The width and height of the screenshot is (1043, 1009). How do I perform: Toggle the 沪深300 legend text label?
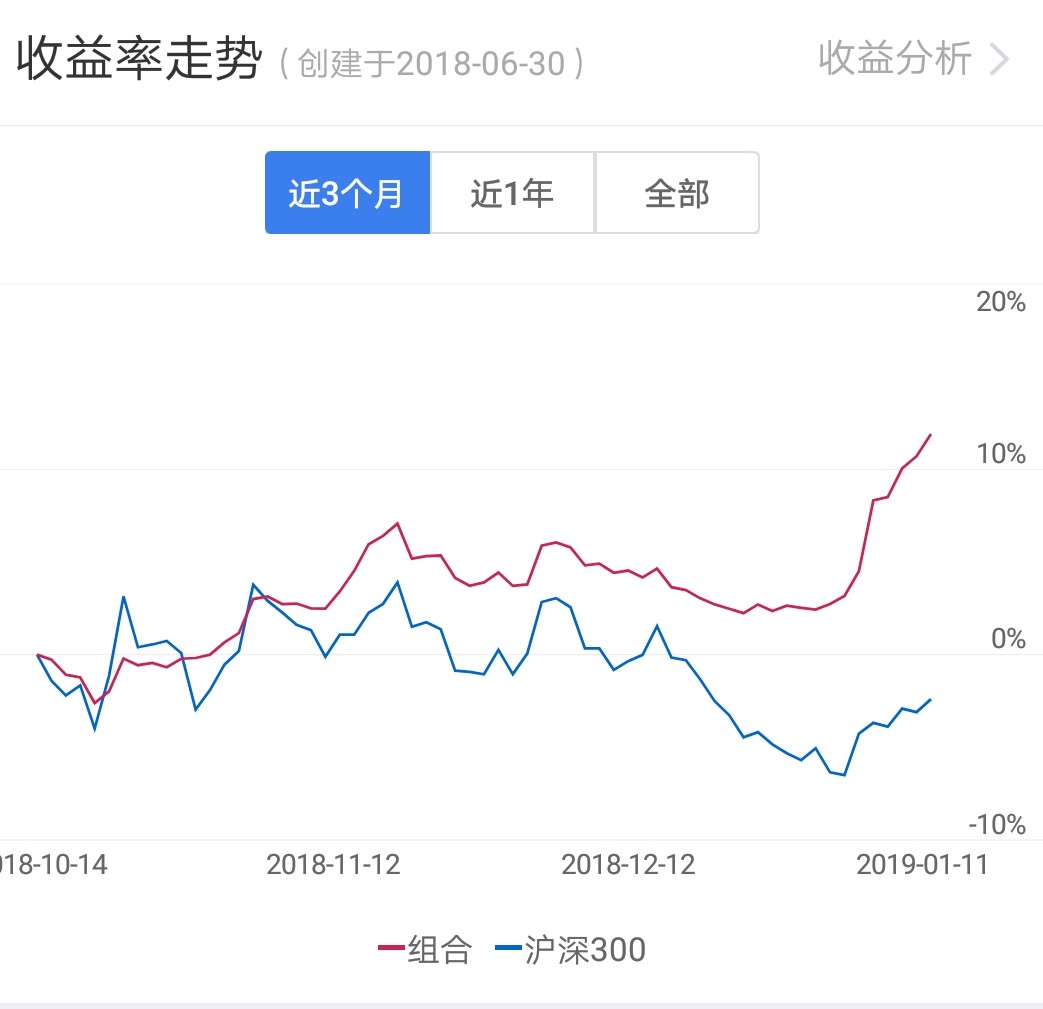coord(585,949)
